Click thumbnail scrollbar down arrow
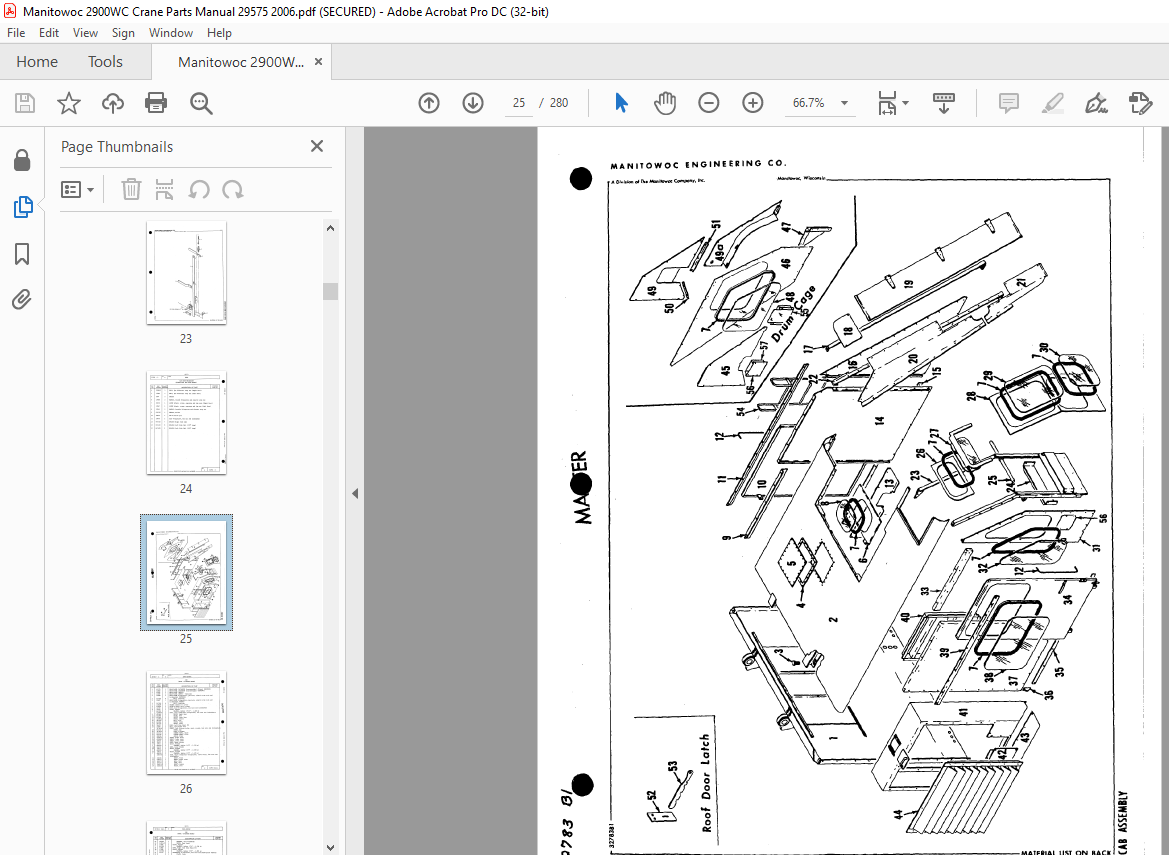This screenshot has width=1169, height=855. tap(330, 848)
